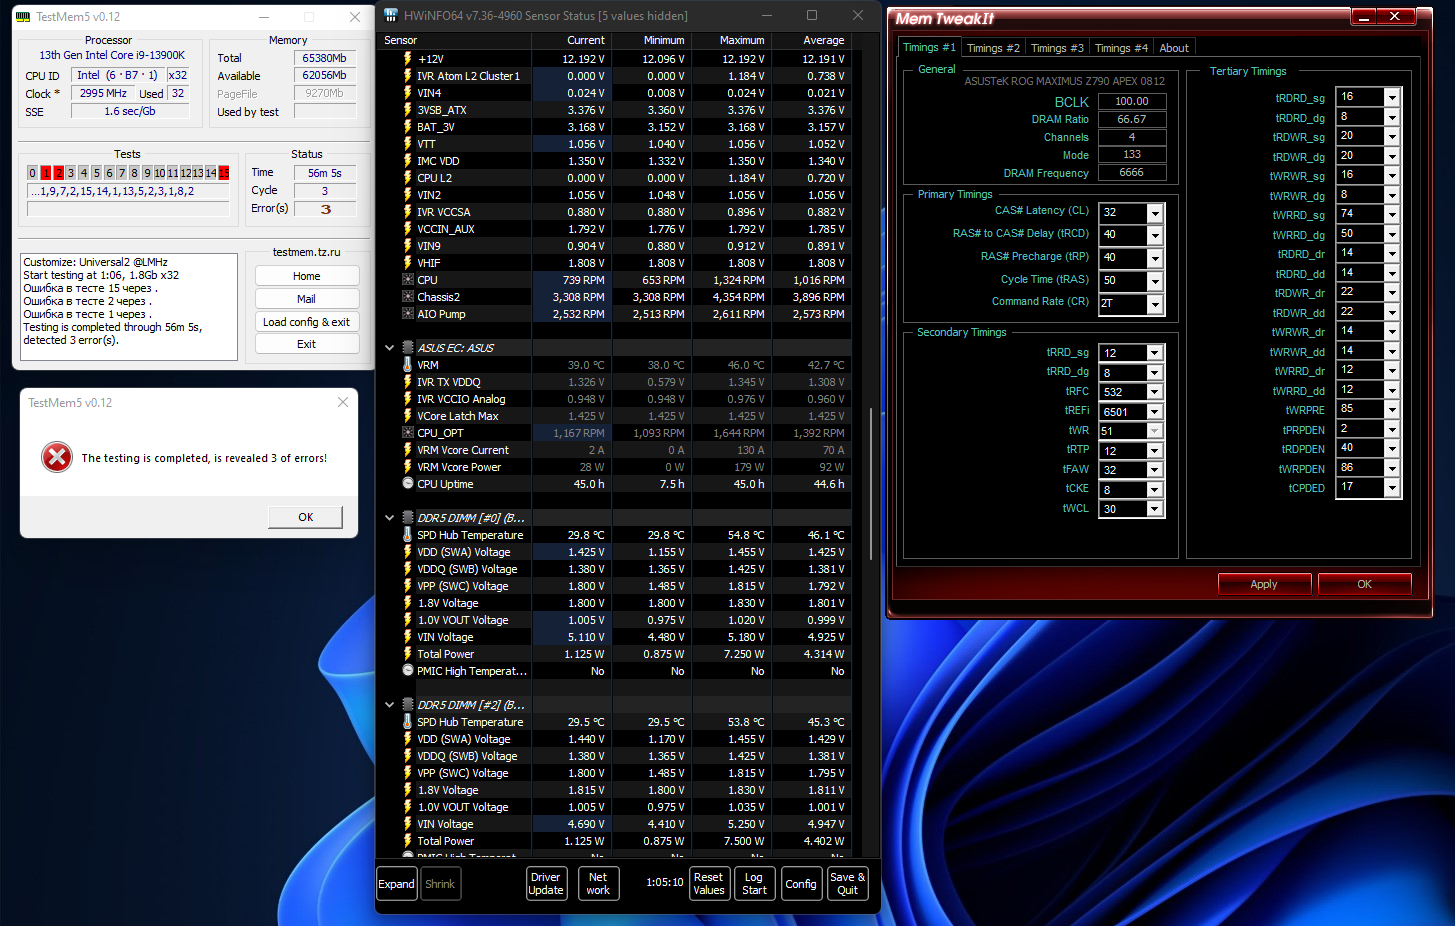Click the Total Power icon under DIMM [#0]
Image resolution: width=1455 pixels, height=926 pixels.
coord(407,654)
